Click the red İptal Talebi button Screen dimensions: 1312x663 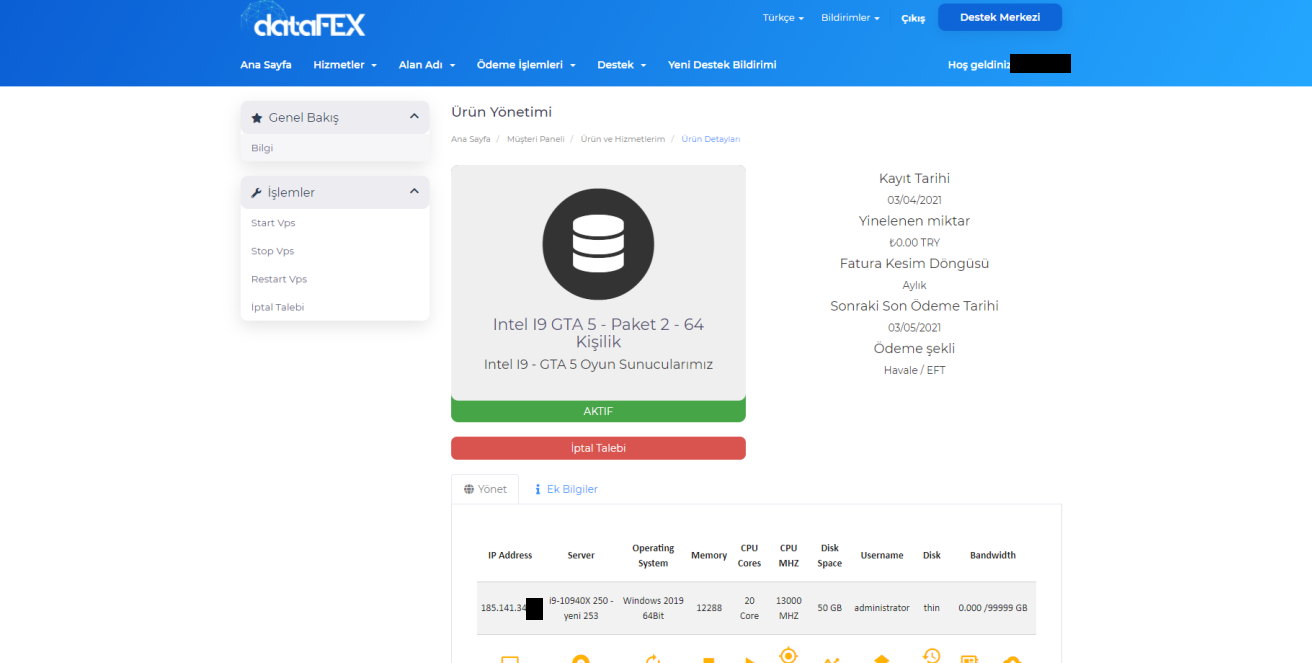pos(598,448)
